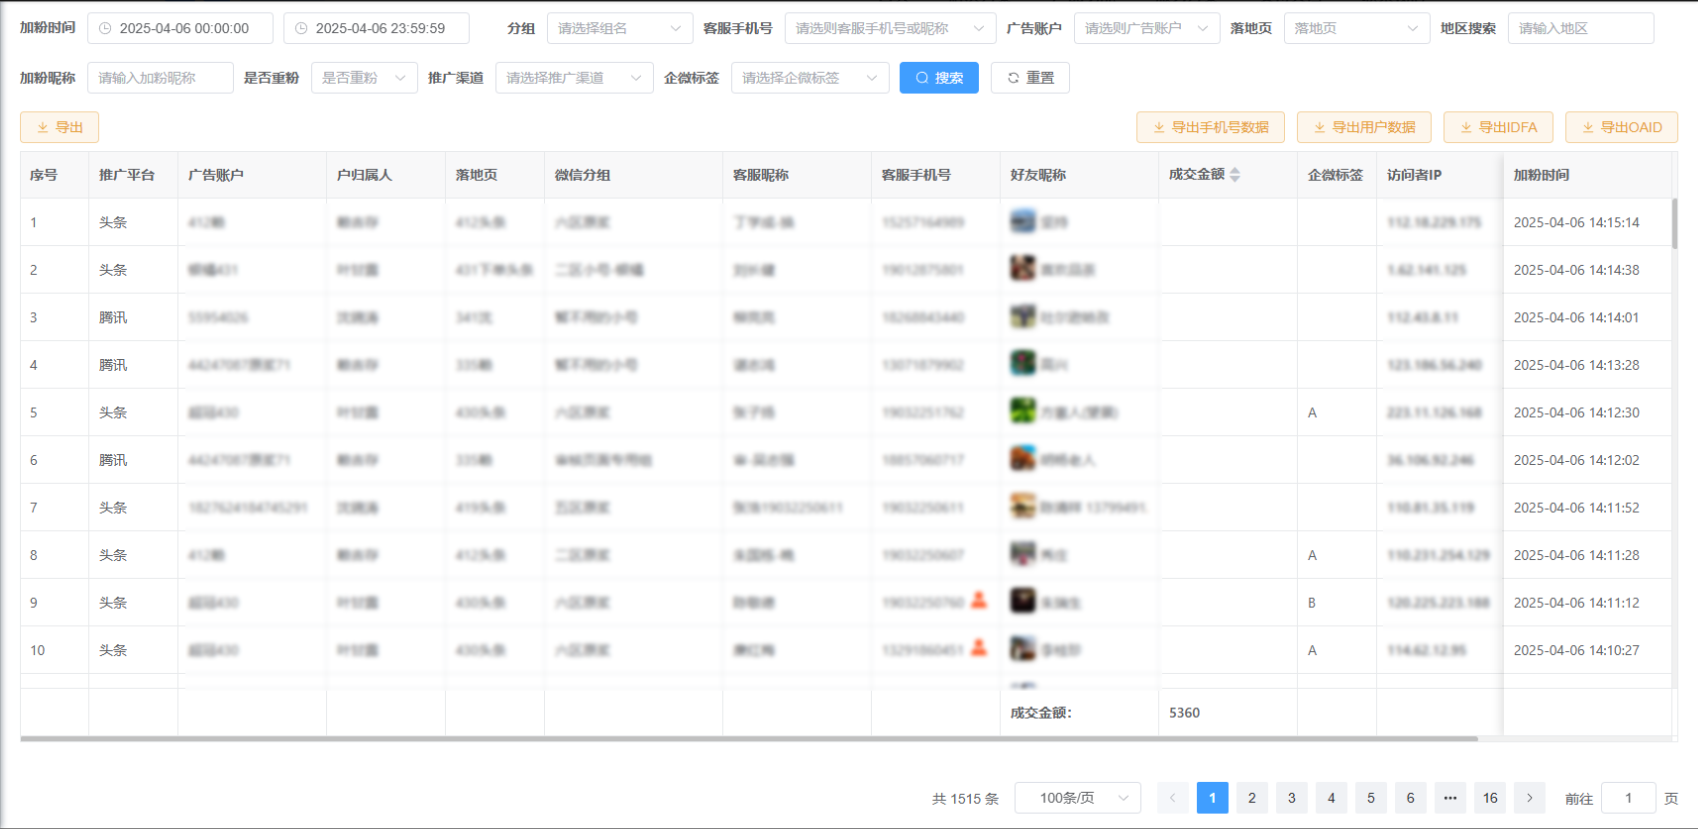Click the ellipsis more-pages button
The width and height of the screenshot is (1698, 829).
tap(1450, 798)
